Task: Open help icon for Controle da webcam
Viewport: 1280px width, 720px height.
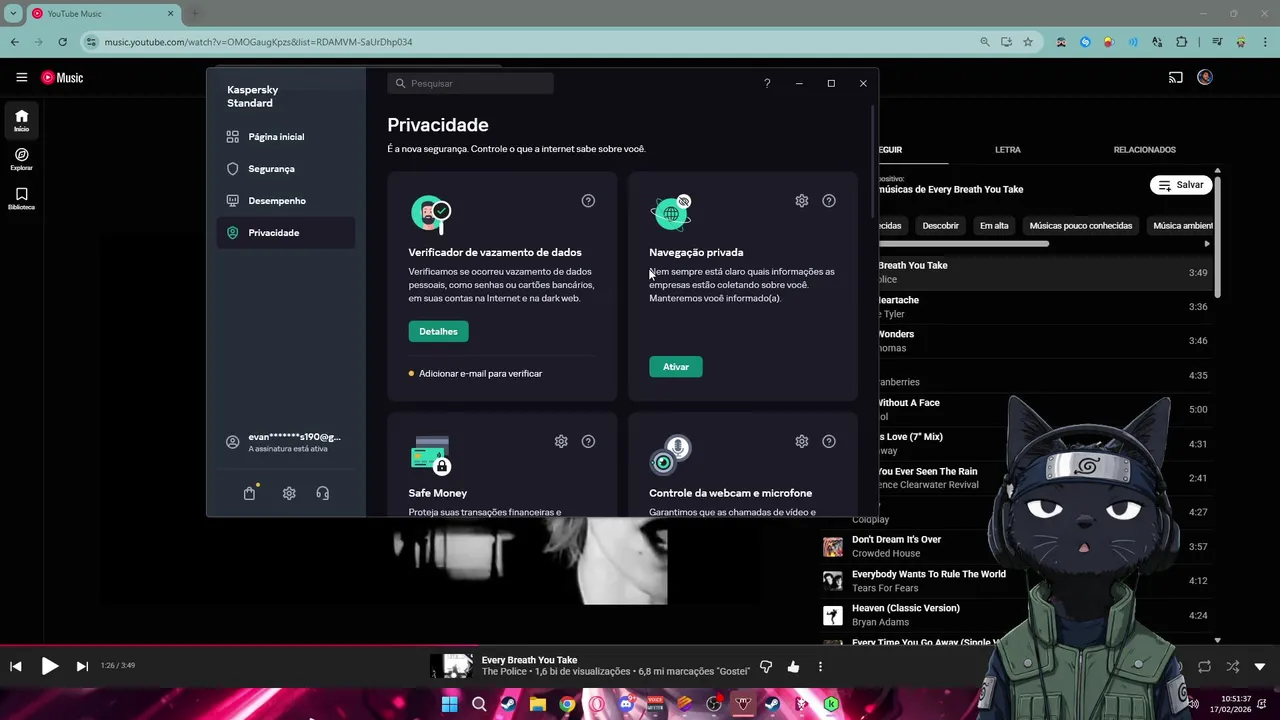Action: (829, 441)
